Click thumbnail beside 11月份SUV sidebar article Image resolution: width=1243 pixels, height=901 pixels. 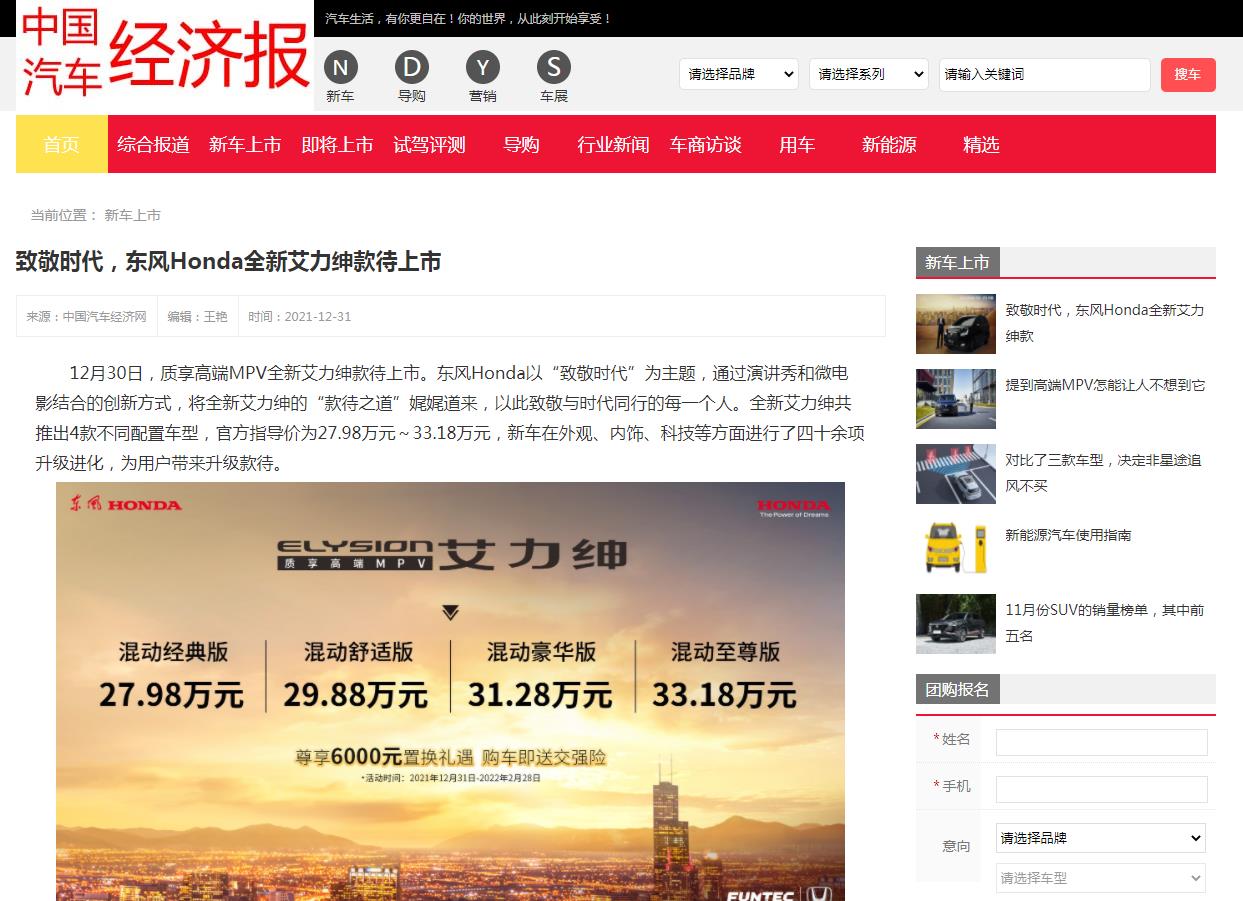click(956, 624)
